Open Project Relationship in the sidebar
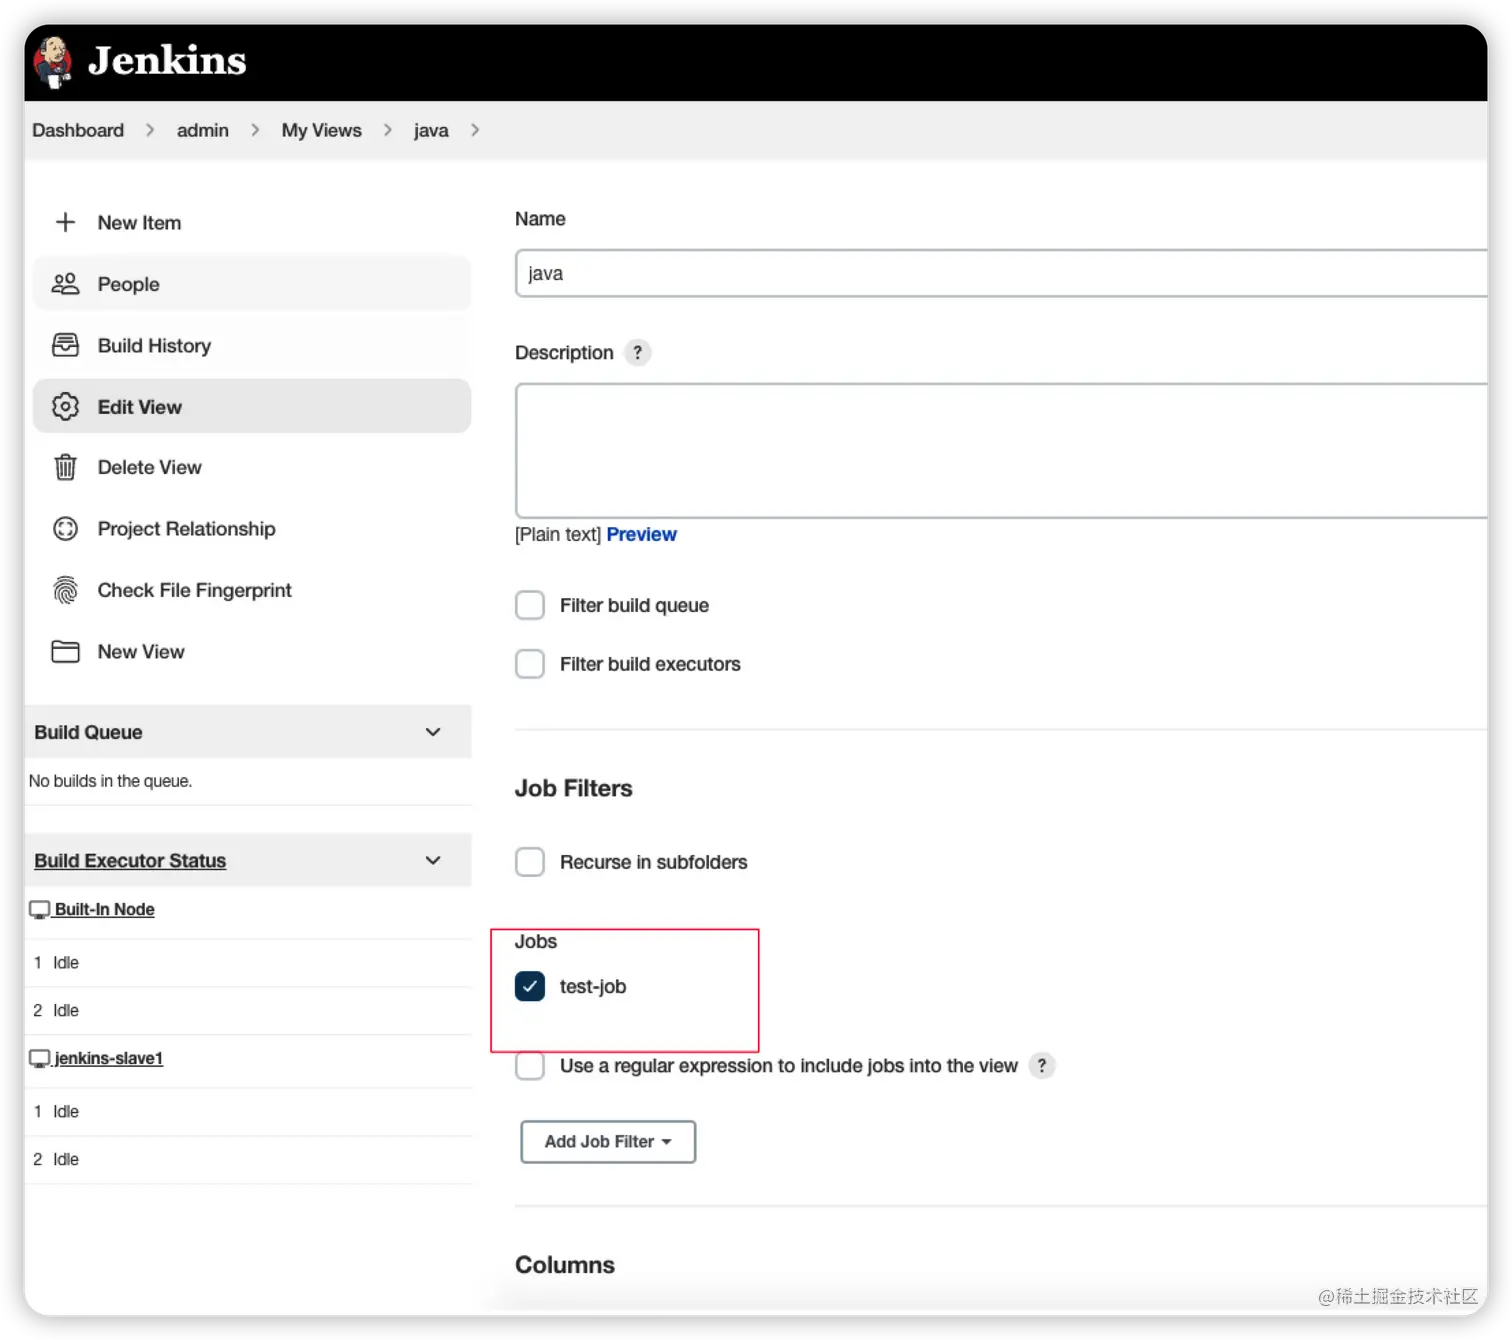 coord(252,529)
